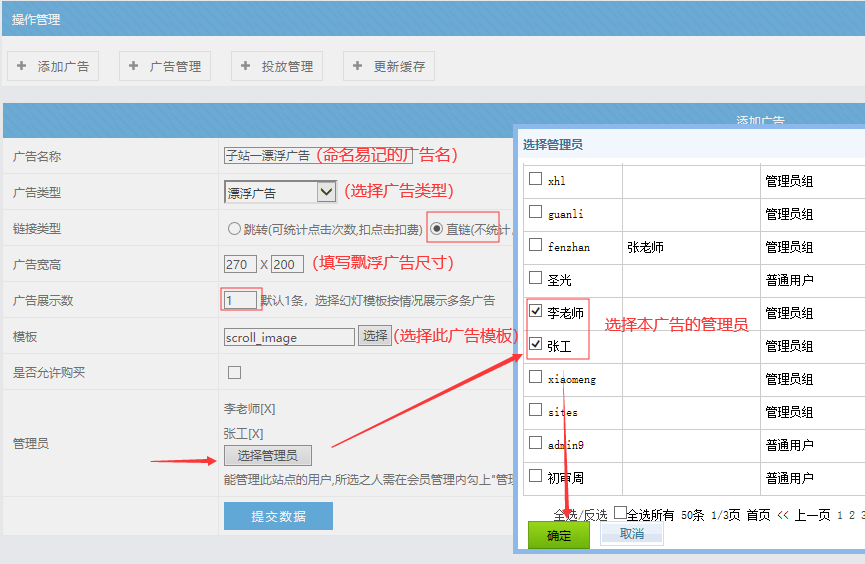Toggle the 是否允许购买 checkbox
The image size is (865, 564).
coord(234,373)
